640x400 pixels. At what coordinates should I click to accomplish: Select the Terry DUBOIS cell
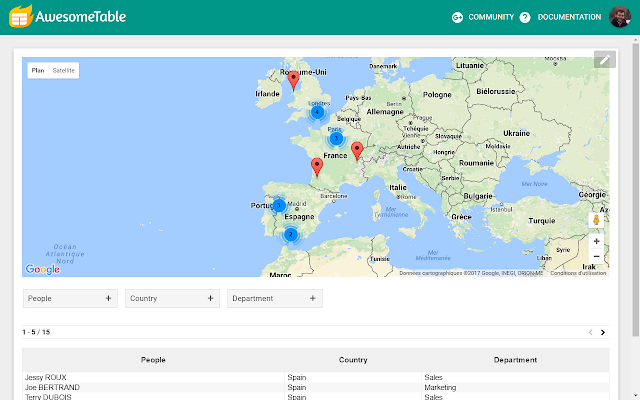point(153,397)
